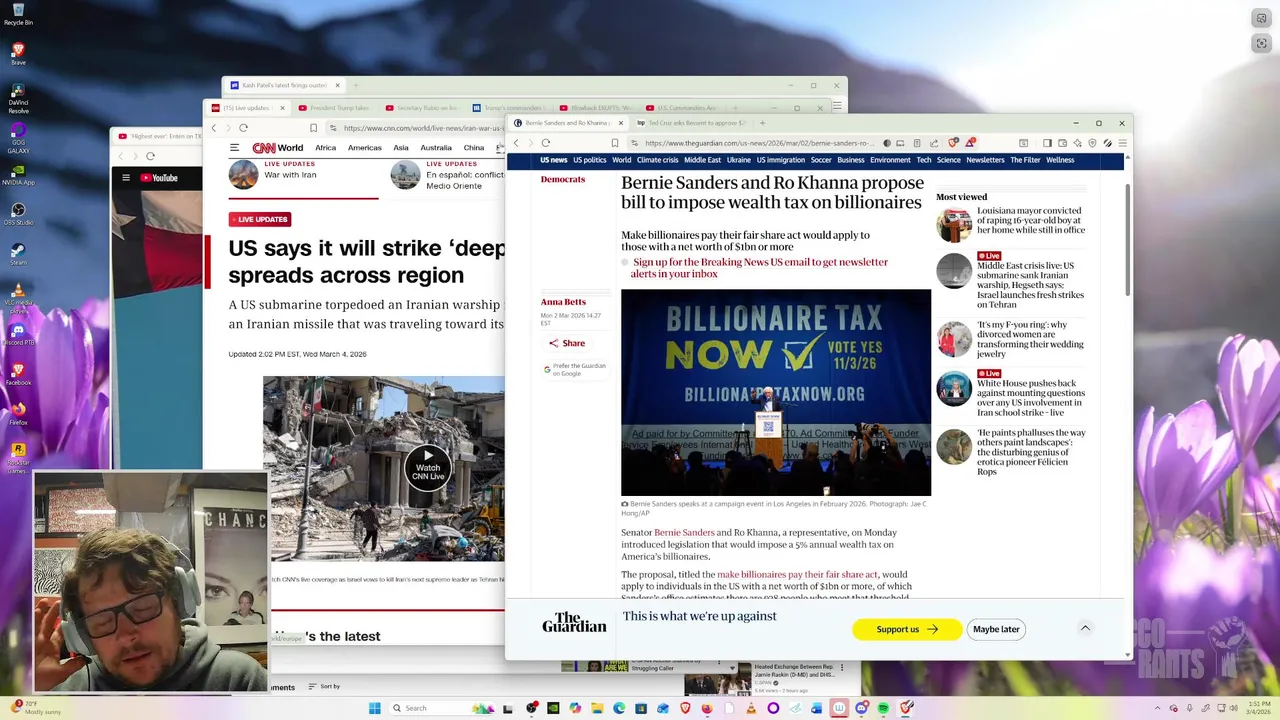This screenshot has height=720, width=1280.
Task: Play the Watch CNN Live video
Action: click(428, 468)
